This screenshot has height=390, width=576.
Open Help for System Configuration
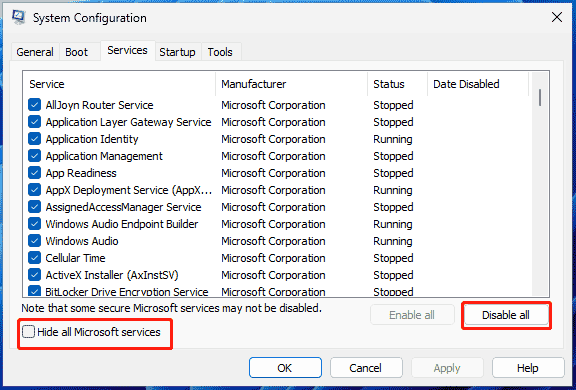coord(528,368)
